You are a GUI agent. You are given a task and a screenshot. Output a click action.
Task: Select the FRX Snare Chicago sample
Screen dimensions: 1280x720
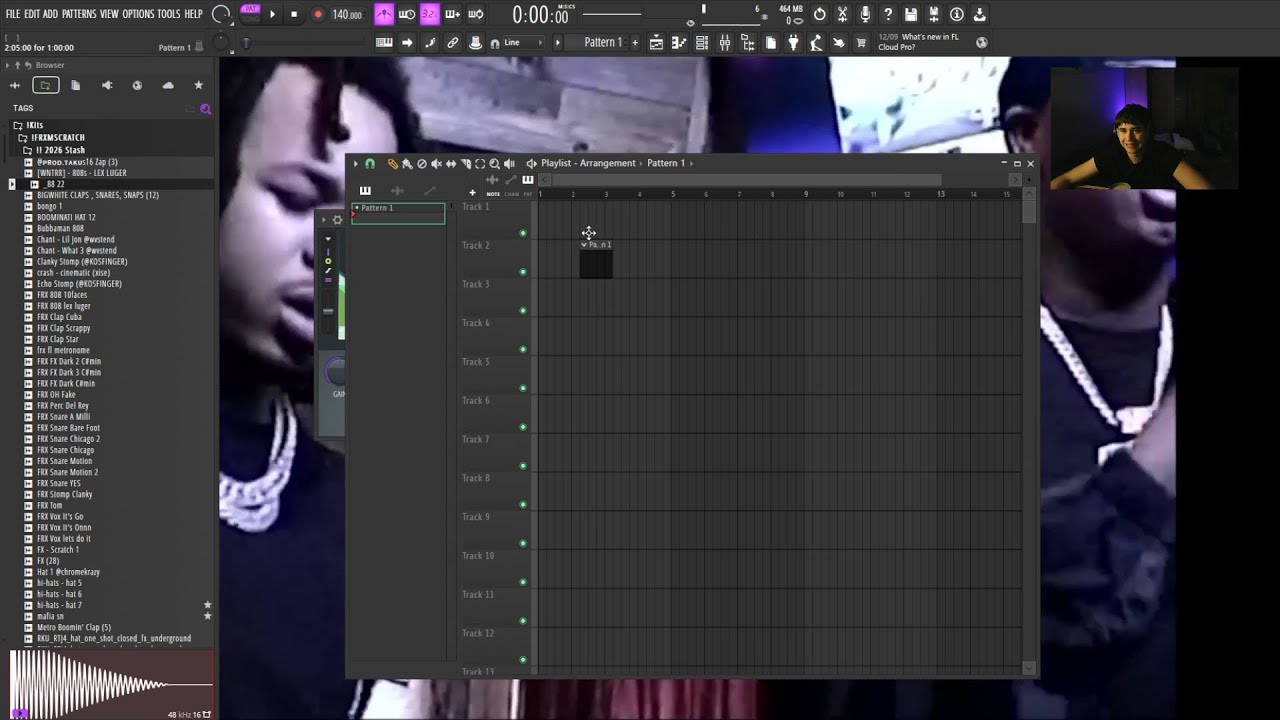(65, 450)
